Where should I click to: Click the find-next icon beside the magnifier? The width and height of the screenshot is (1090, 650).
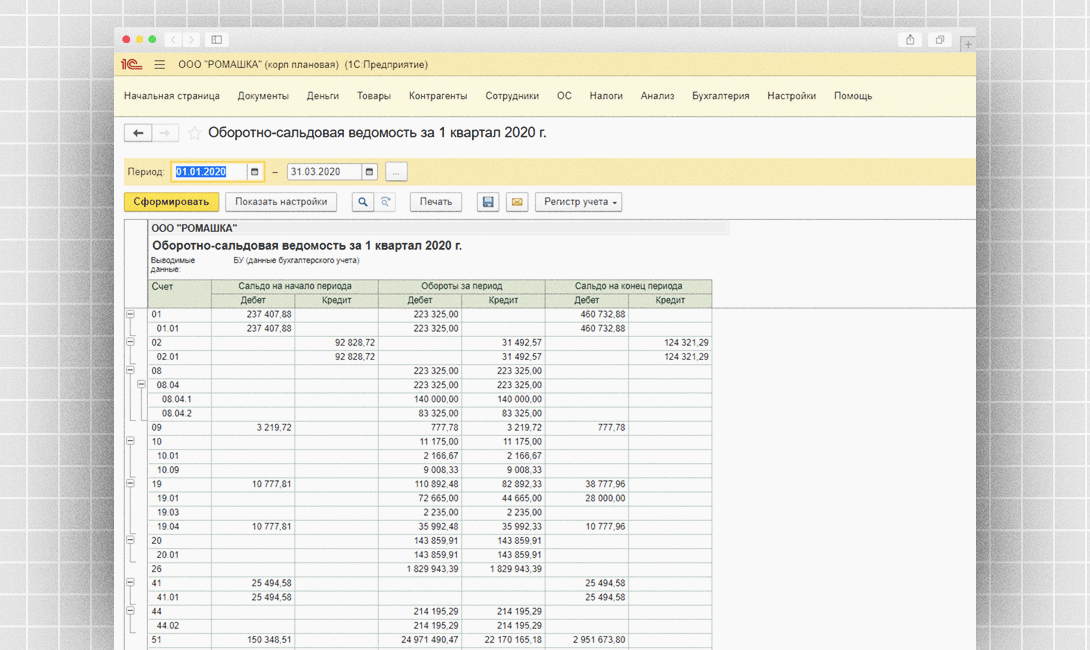(x=385, y=202)
